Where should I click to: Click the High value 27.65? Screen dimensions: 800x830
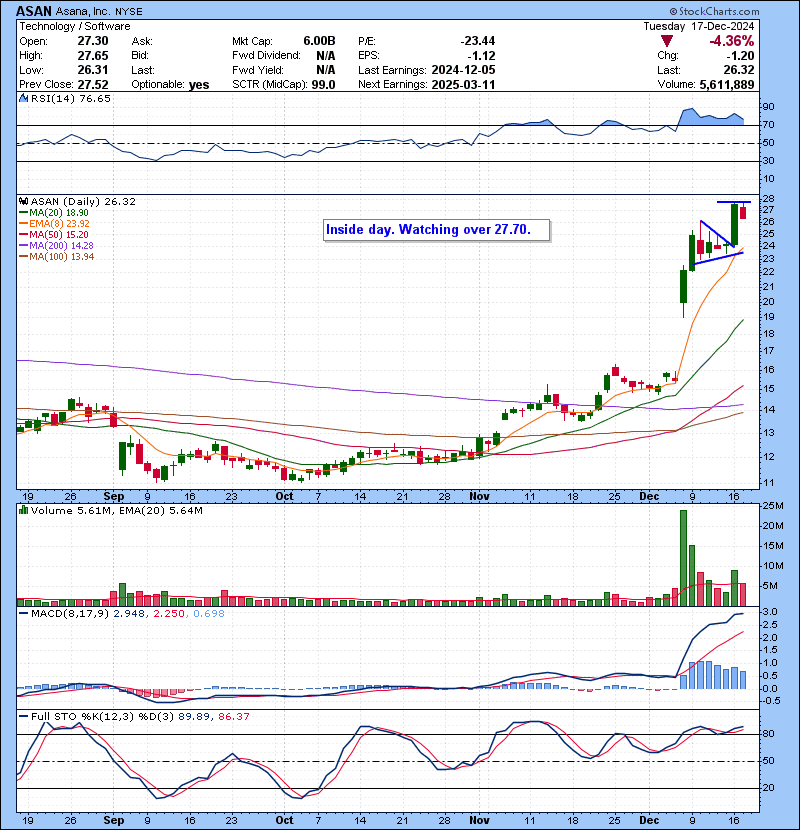pyautogui.click(x=93, y=56)
